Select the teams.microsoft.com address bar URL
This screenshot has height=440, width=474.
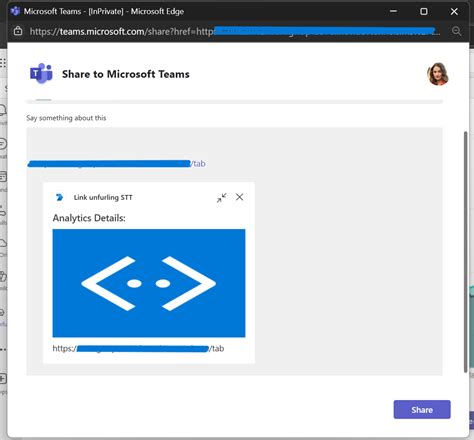[235, 31]
